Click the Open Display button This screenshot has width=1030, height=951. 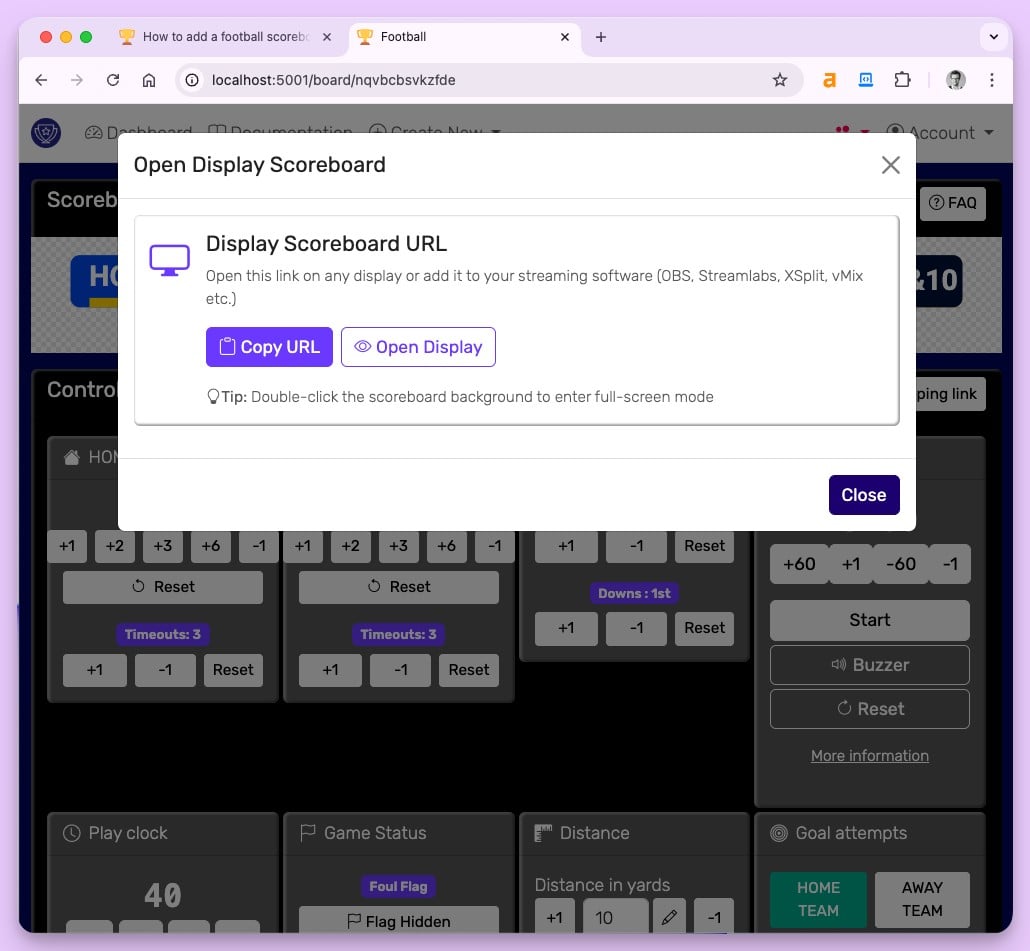coord(418,347)
